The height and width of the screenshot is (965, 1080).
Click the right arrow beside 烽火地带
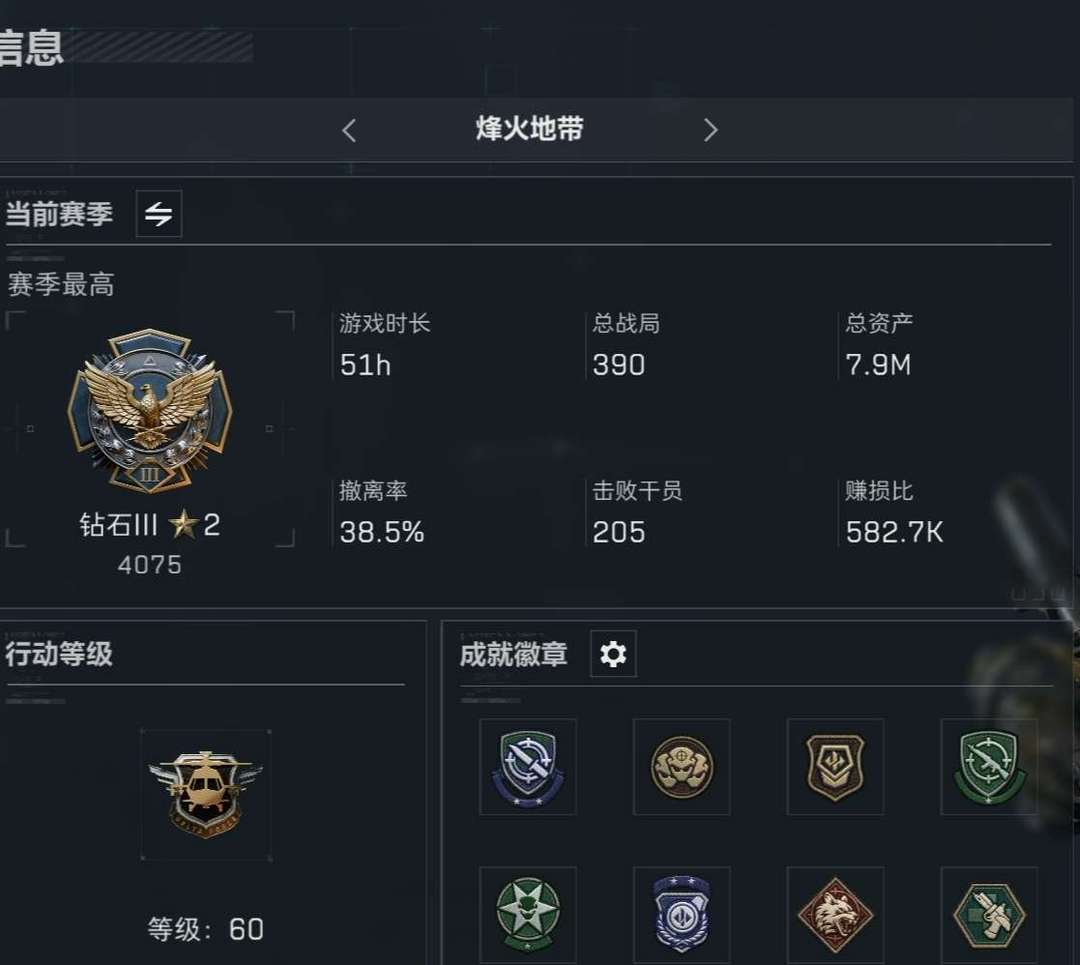click(x=711, y=129)
